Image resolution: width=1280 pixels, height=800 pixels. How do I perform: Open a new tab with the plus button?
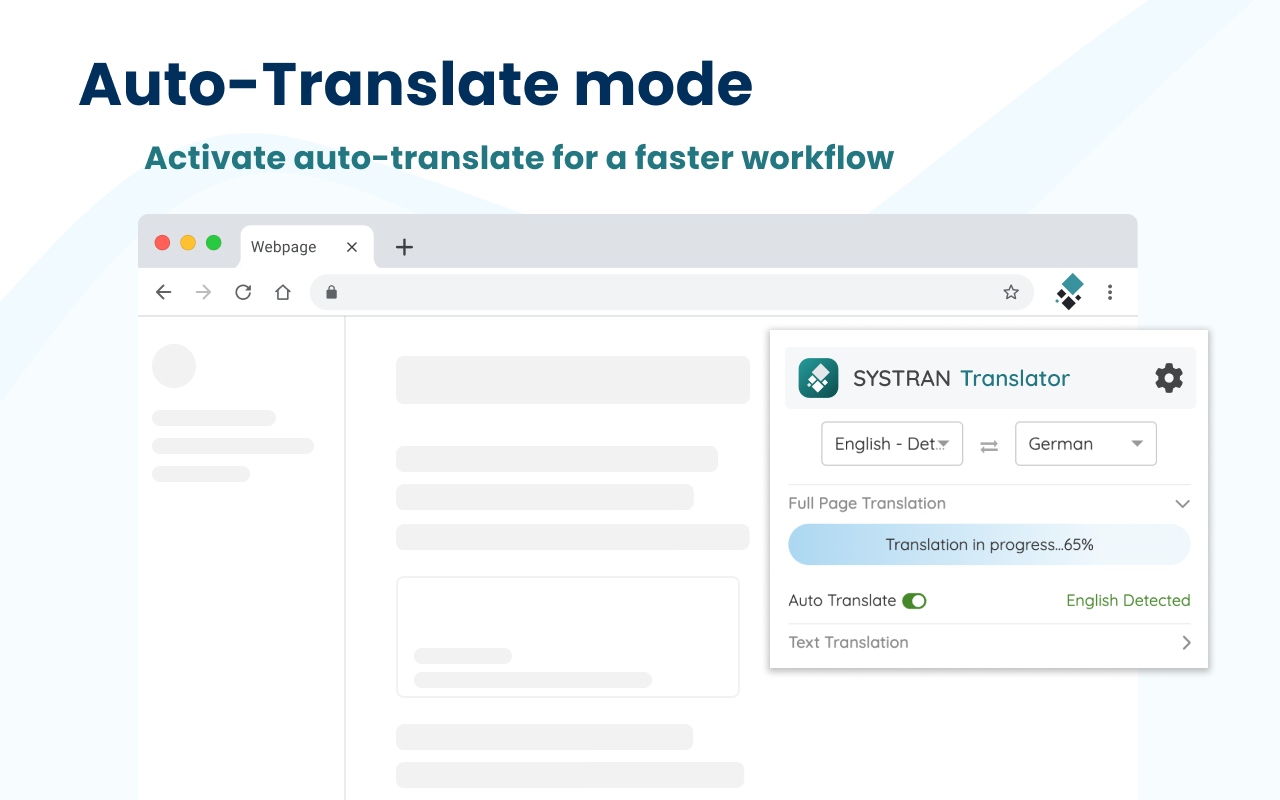pyautogui.click(x=403, y=246)
